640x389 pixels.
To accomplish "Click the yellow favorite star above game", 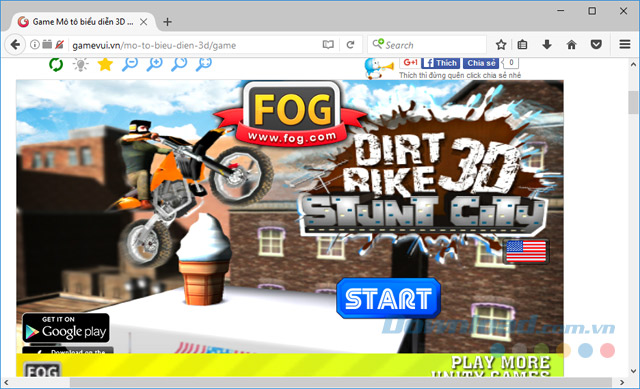I will pos(105,64).
